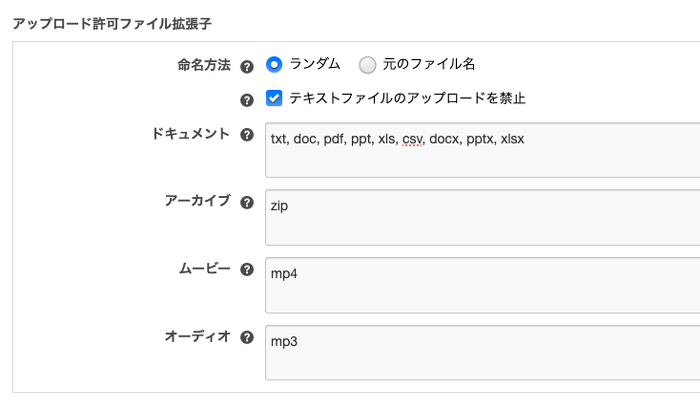
Task: Show the help icon for アーカイブ
Action: click(x=247, y=202)
